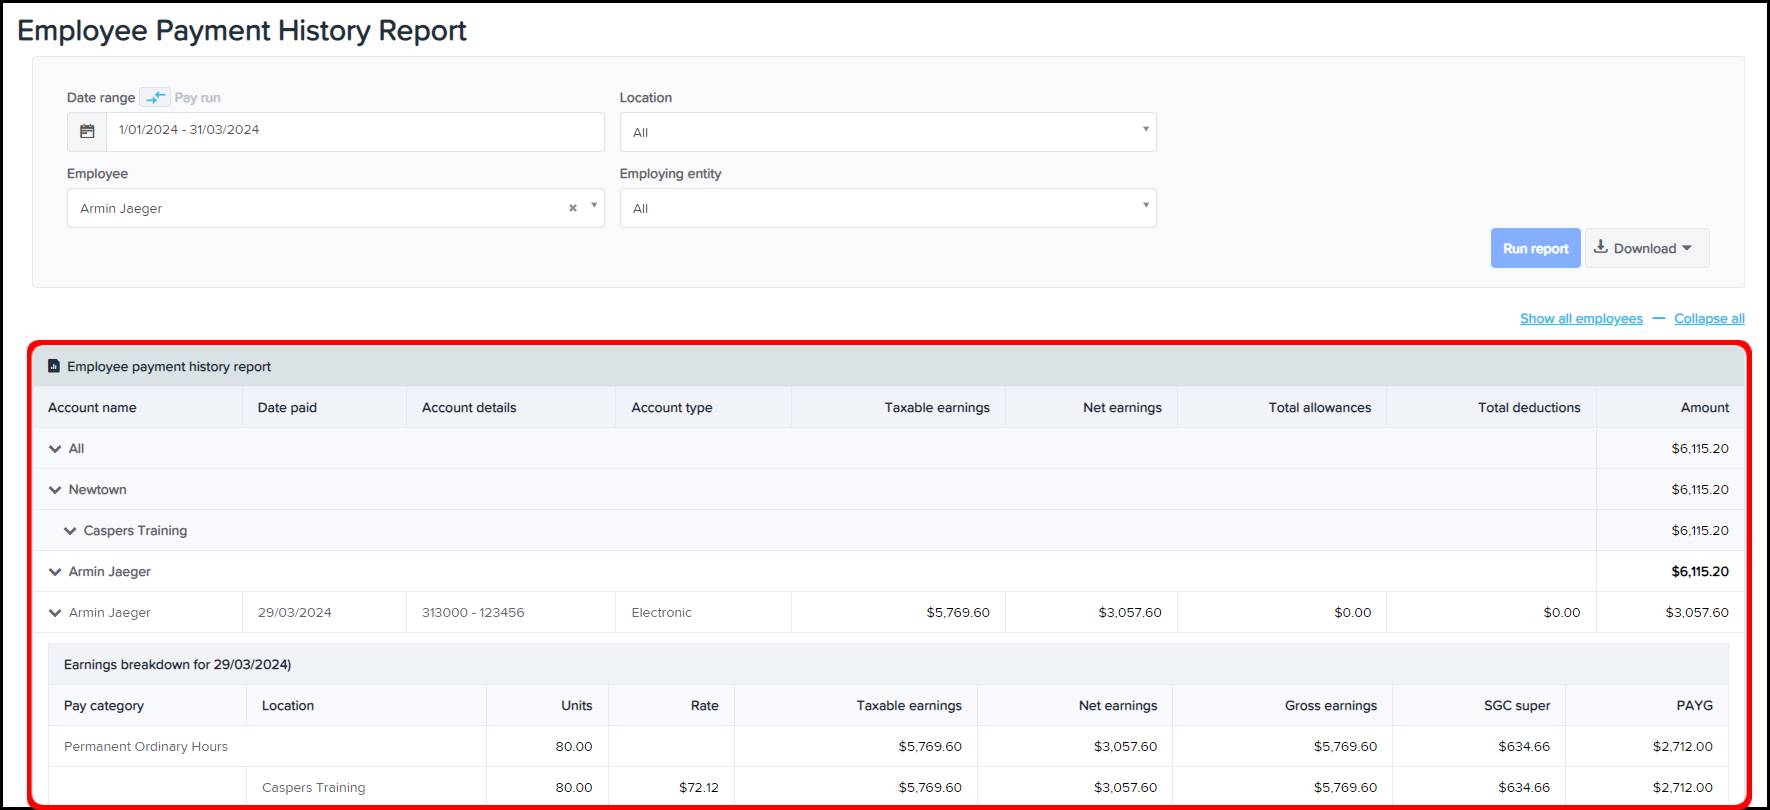Click the calendar icon in date range
The height and width of the screenshot is (810, 1770).
87,131
